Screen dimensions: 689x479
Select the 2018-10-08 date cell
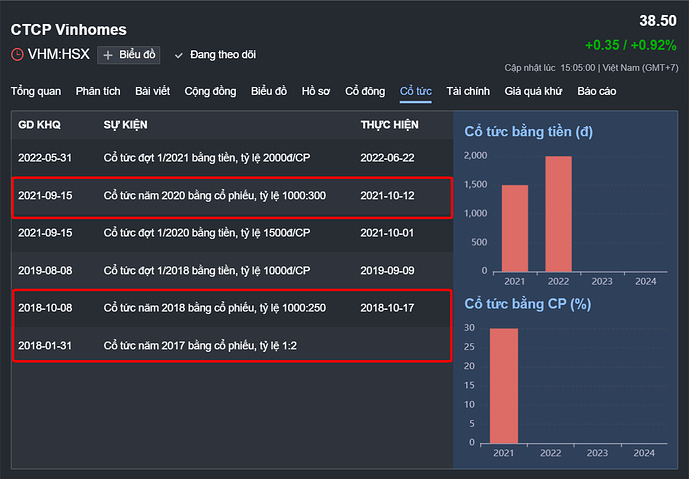[x=45, y=308]
